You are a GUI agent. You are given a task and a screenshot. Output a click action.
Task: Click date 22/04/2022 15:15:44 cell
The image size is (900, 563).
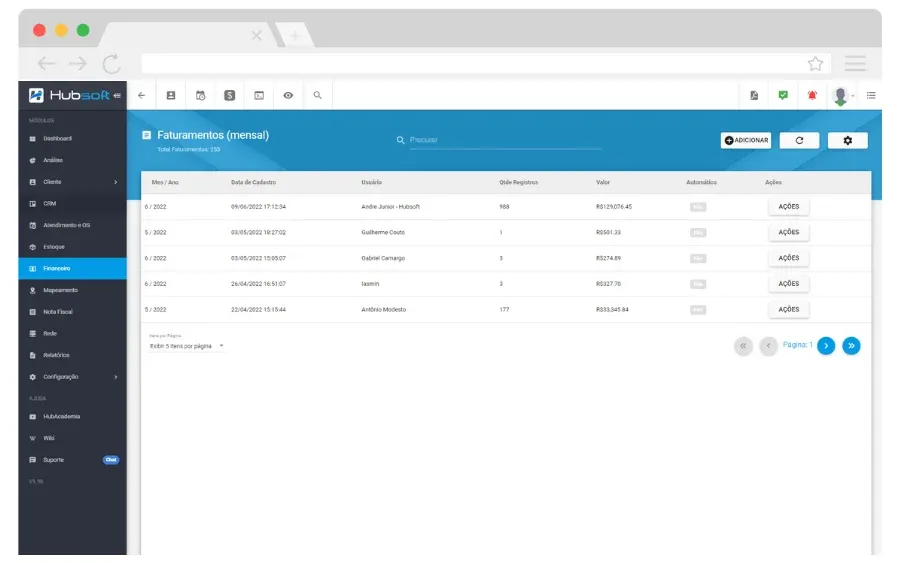click(258, 309)
